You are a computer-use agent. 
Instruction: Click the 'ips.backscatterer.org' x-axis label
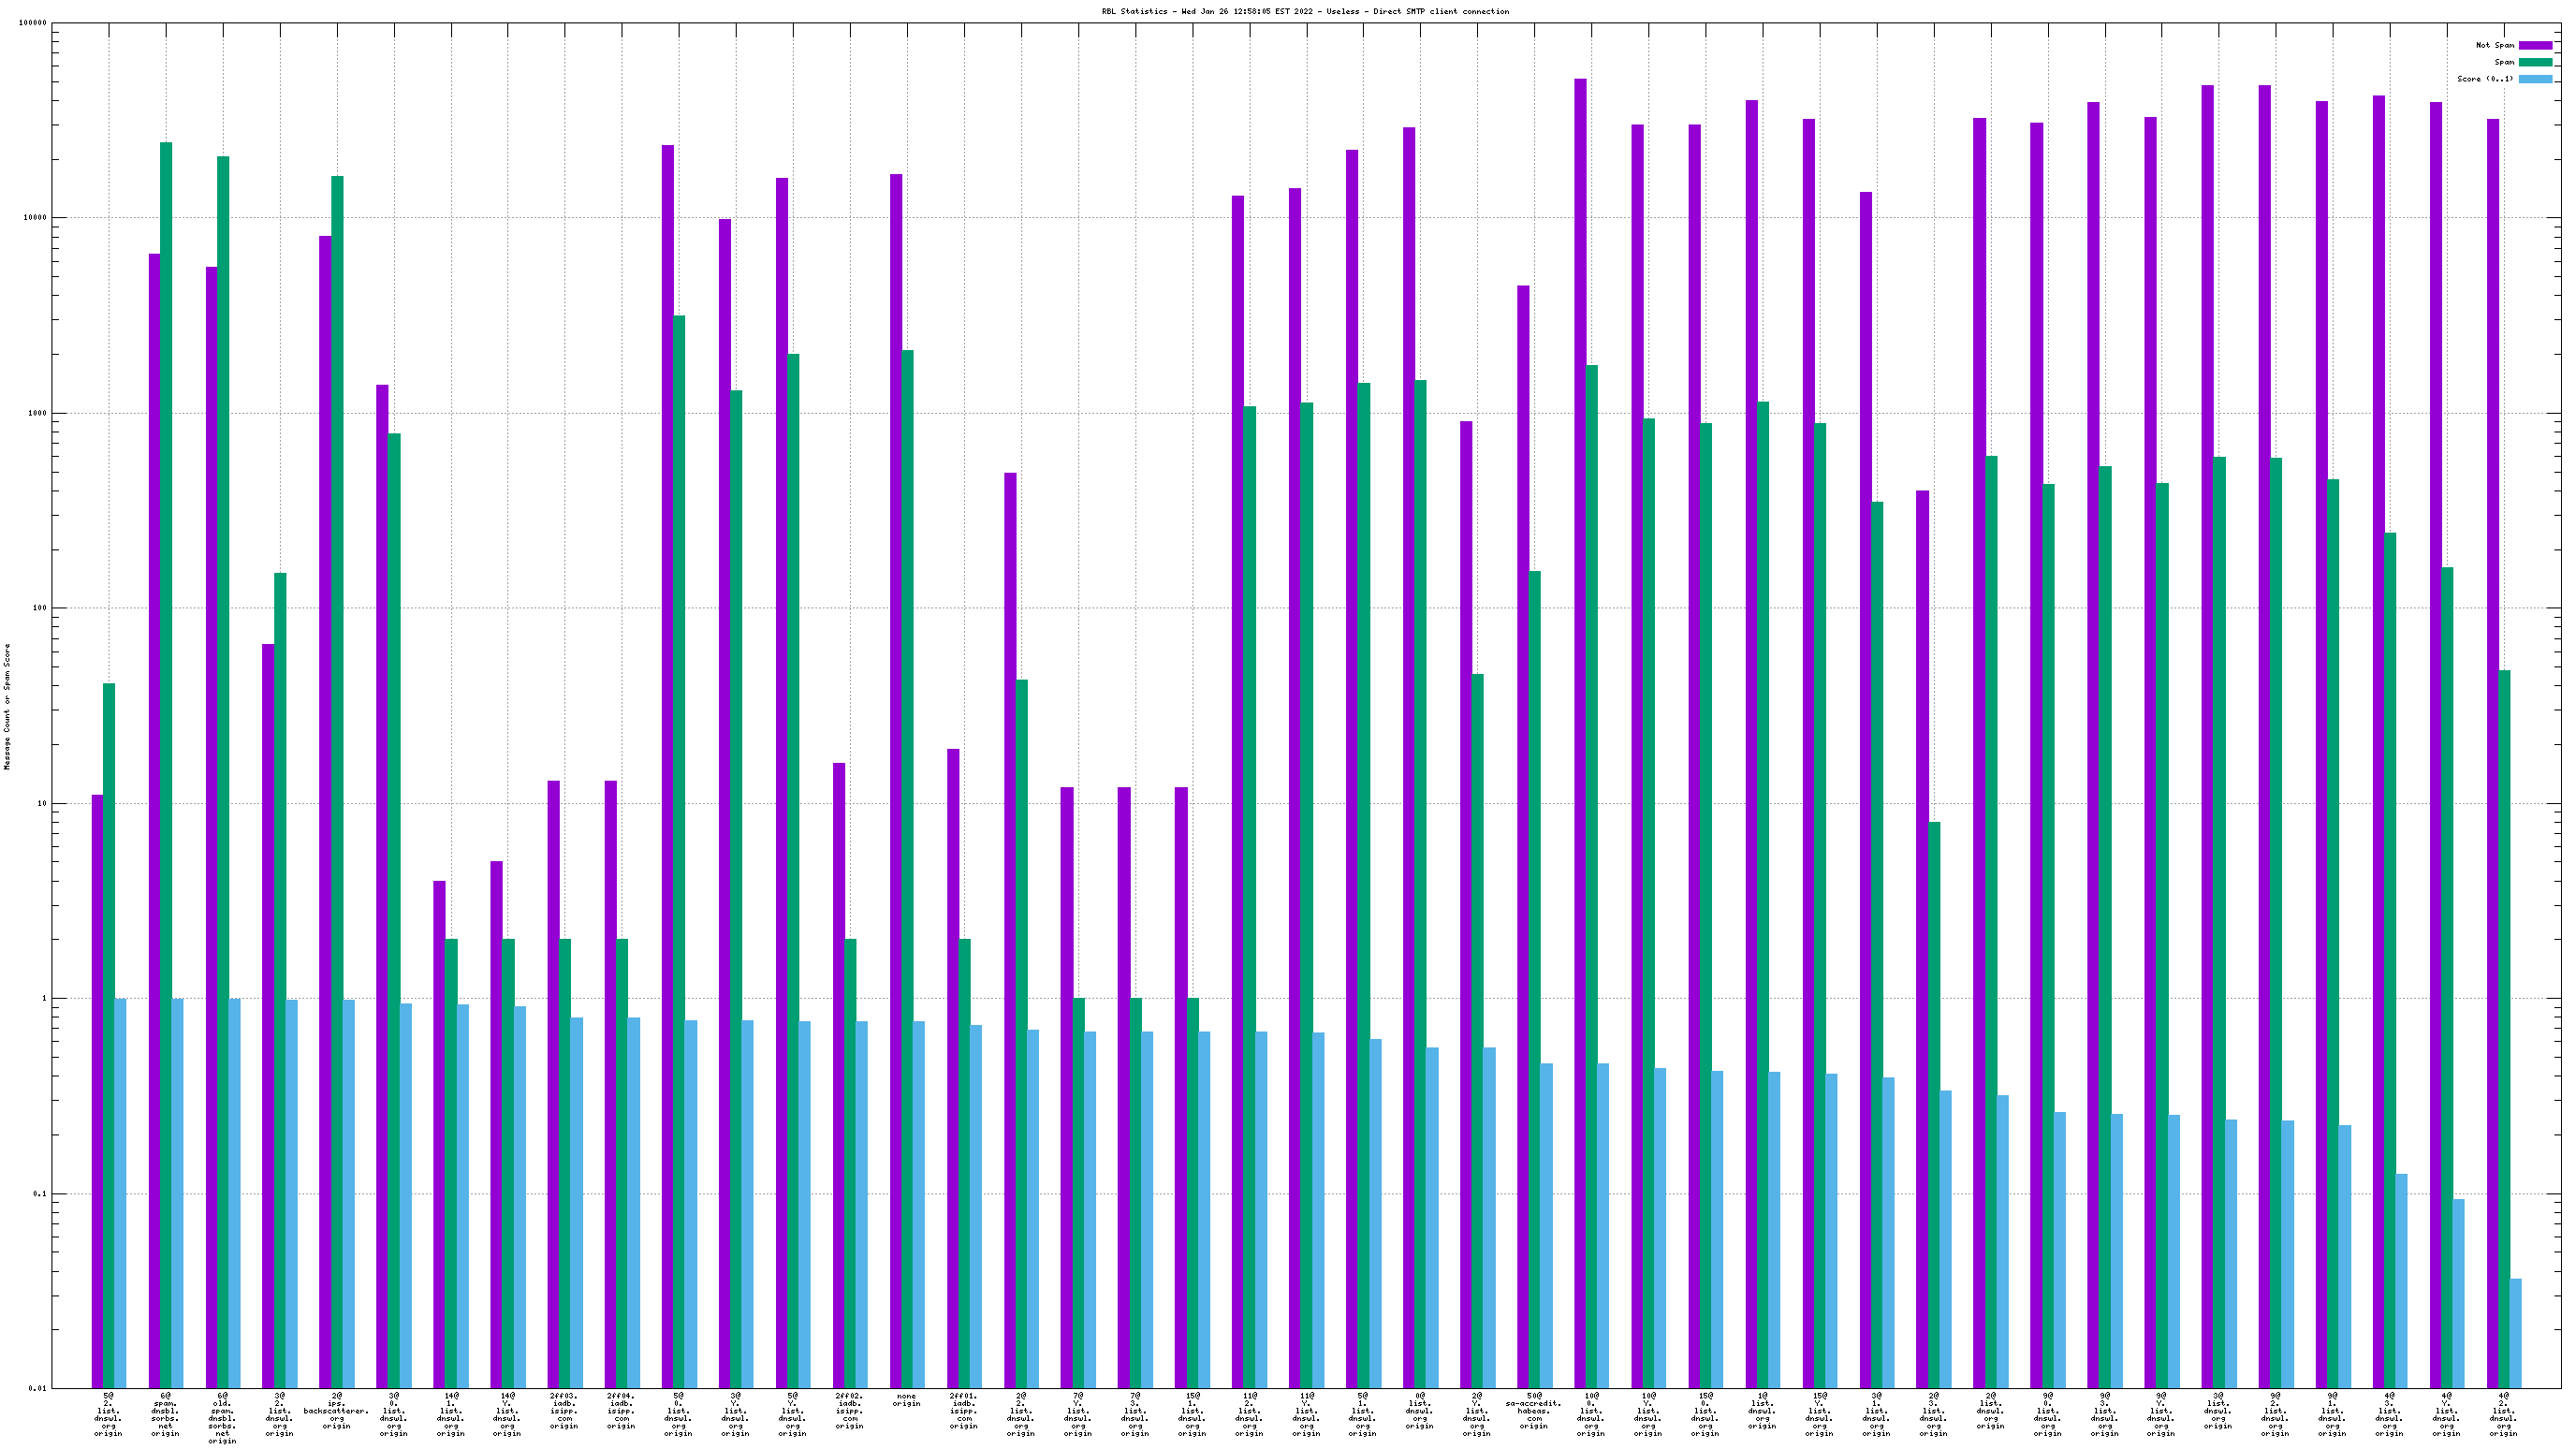click(336, 1411)
